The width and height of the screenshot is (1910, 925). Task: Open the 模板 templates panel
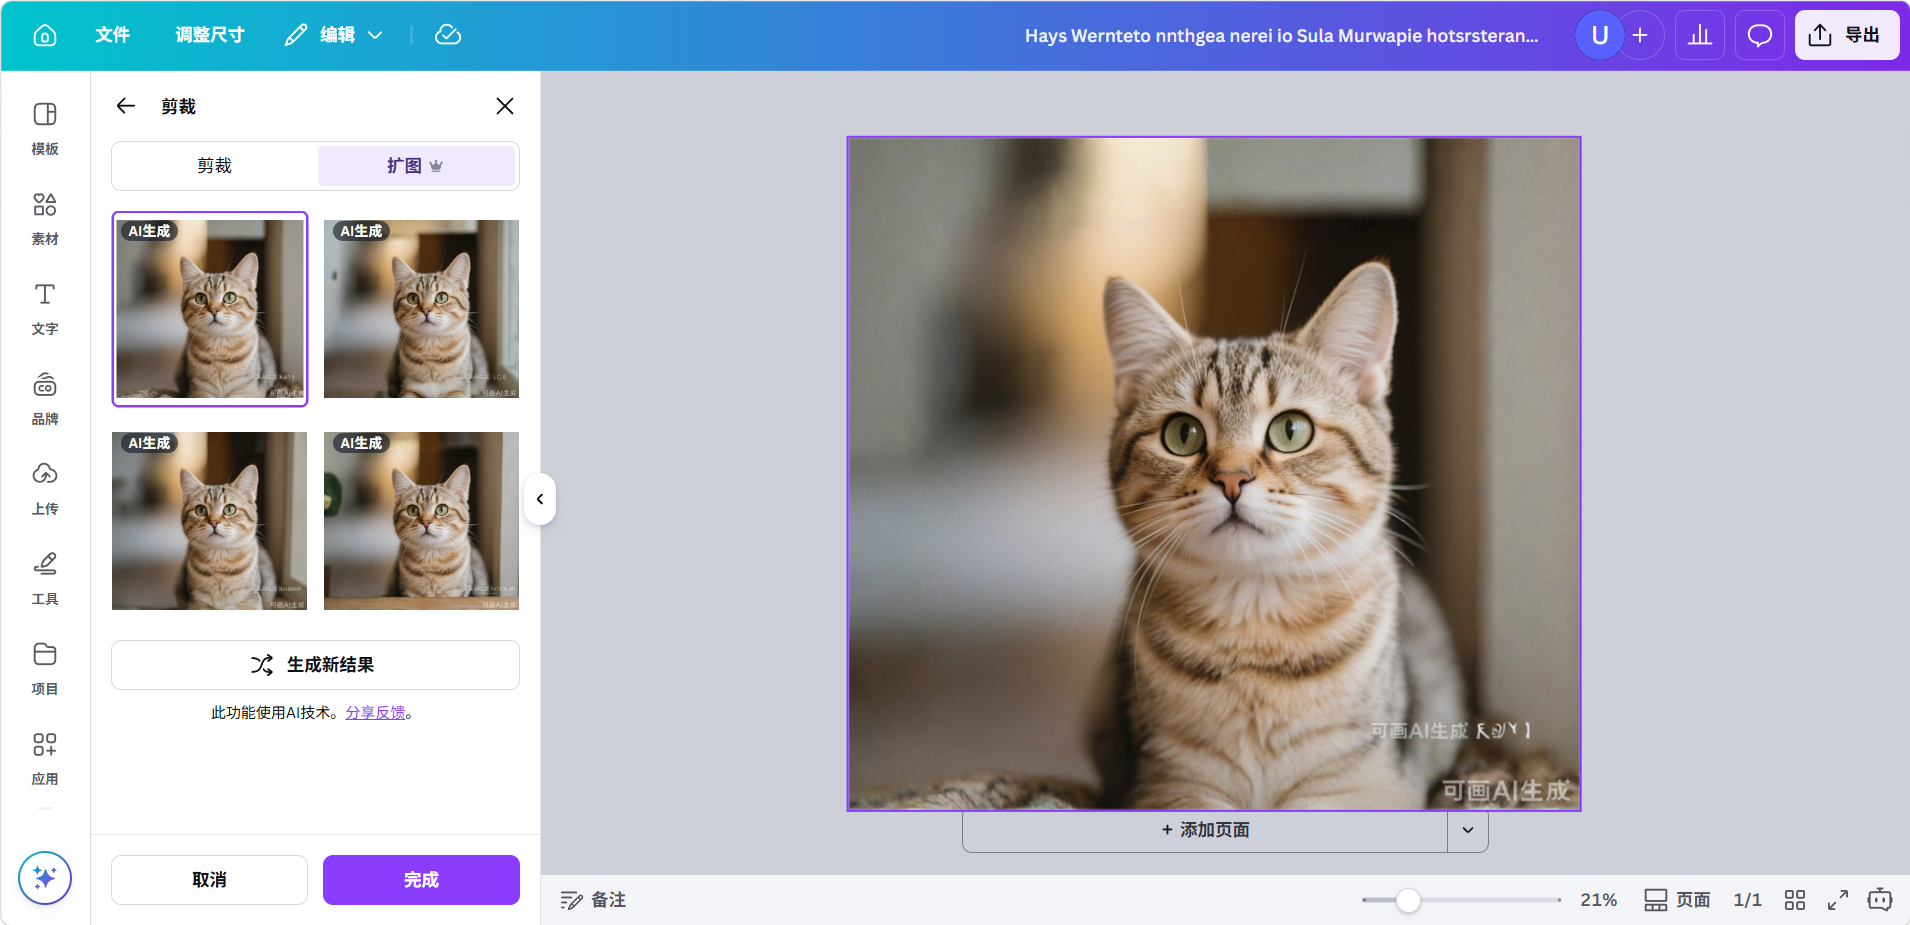(45, 128)
